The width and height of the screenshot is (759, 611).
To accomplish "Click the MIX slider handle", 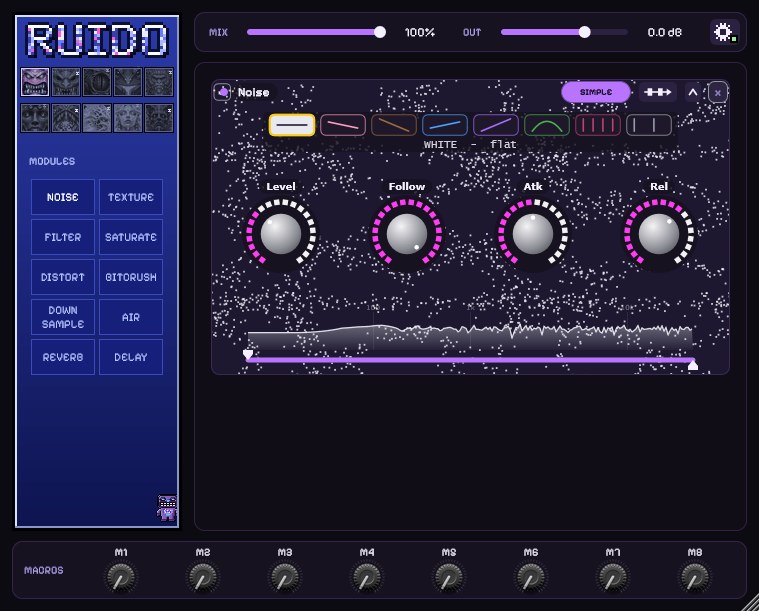I will point(380,32).
